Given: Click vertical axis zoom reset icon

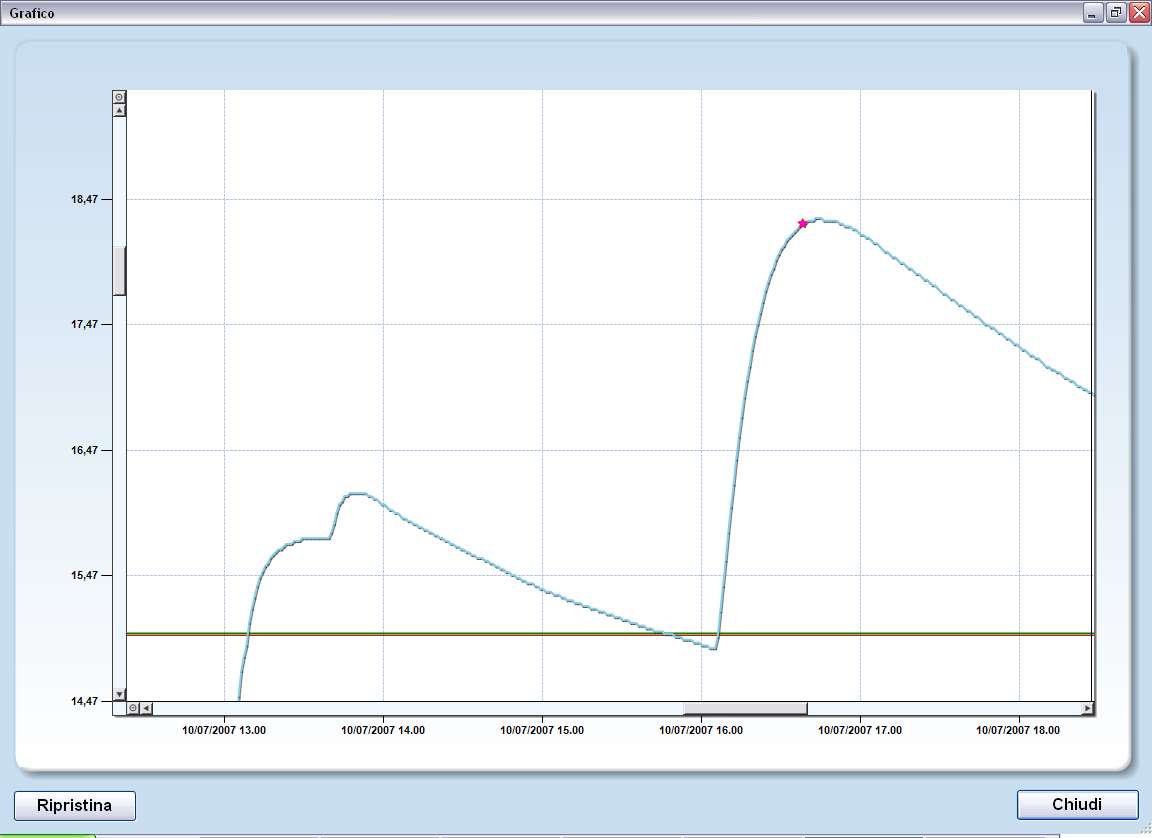Looking at the screenshot, I should [119, 97].
